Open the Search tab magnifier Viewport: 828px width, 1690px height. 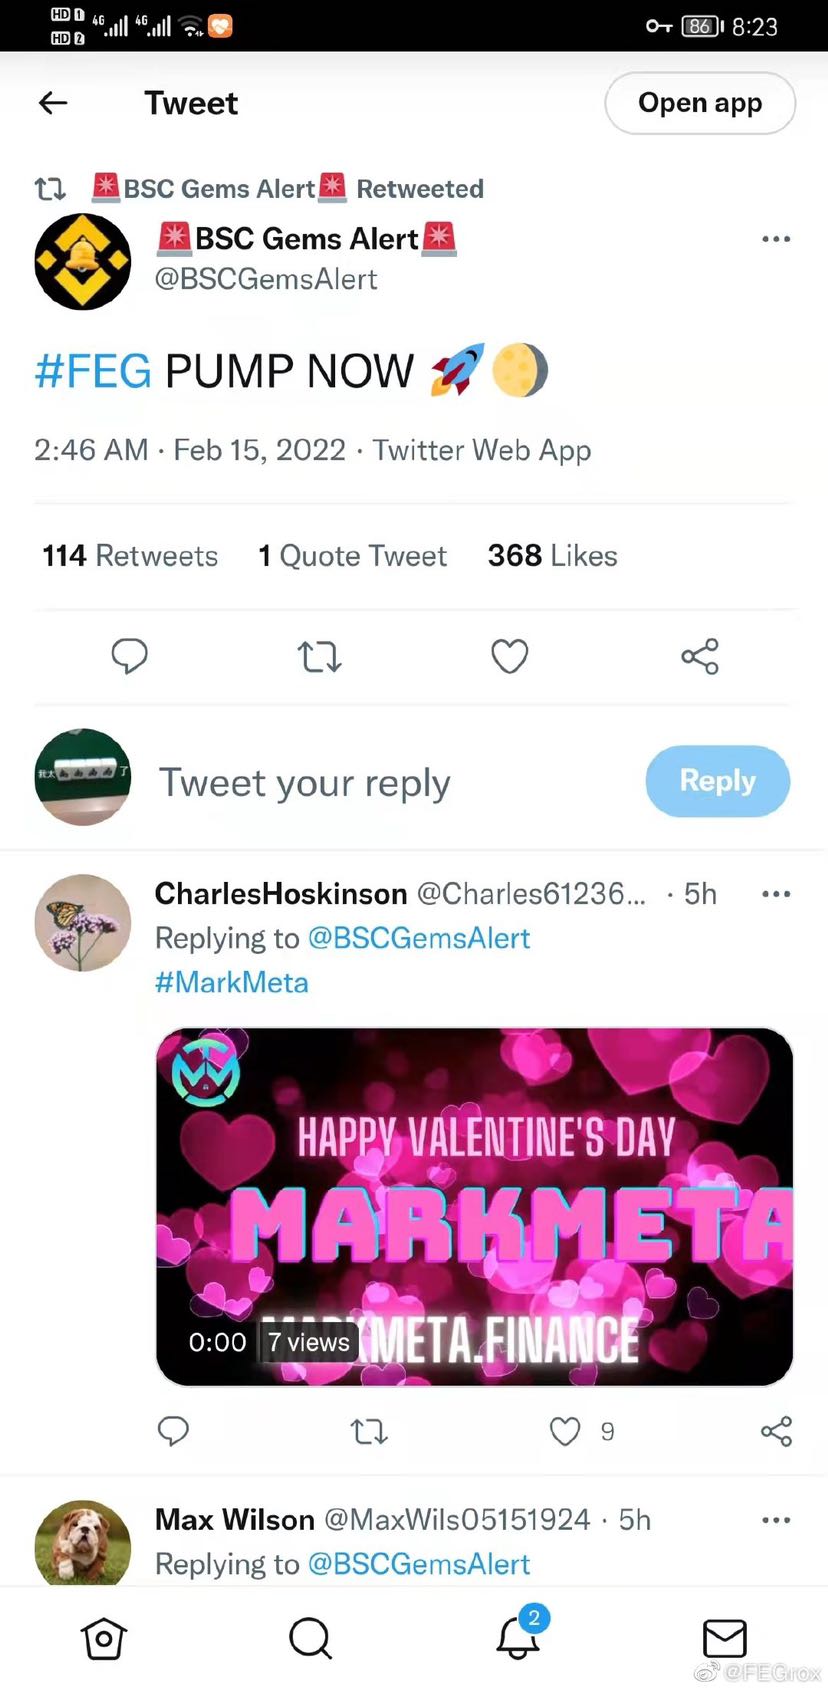[x=310, y=1638]
